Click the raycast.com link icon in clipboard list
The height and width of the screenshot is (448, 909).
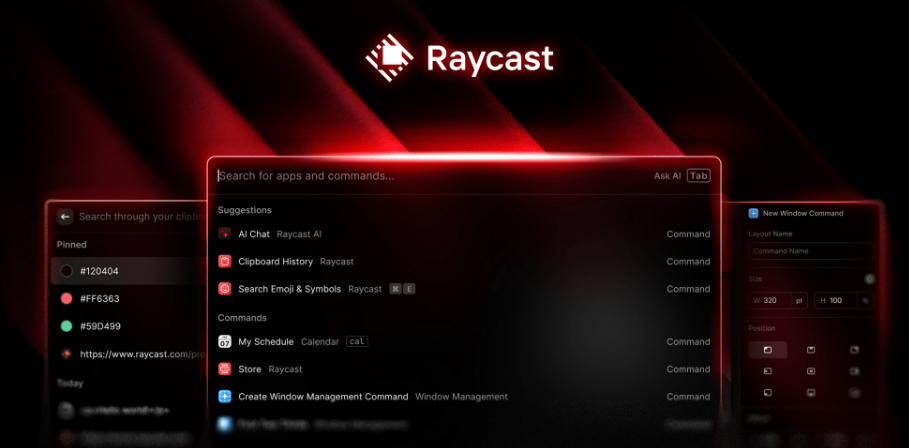coord(67,354)
